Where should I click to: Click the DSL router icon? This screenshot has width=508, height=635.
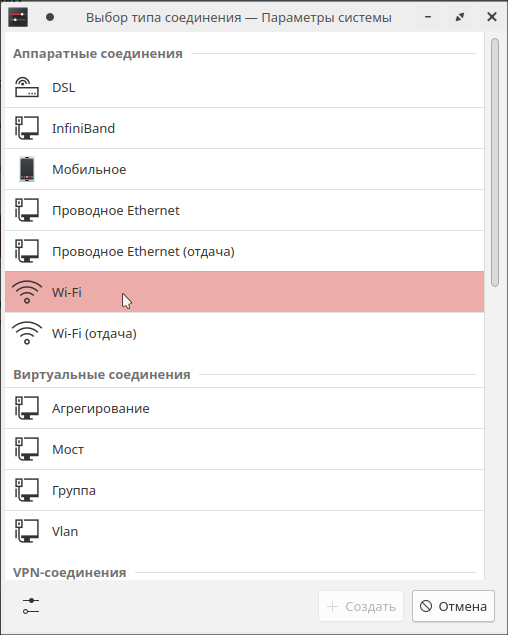coord(27,87)
